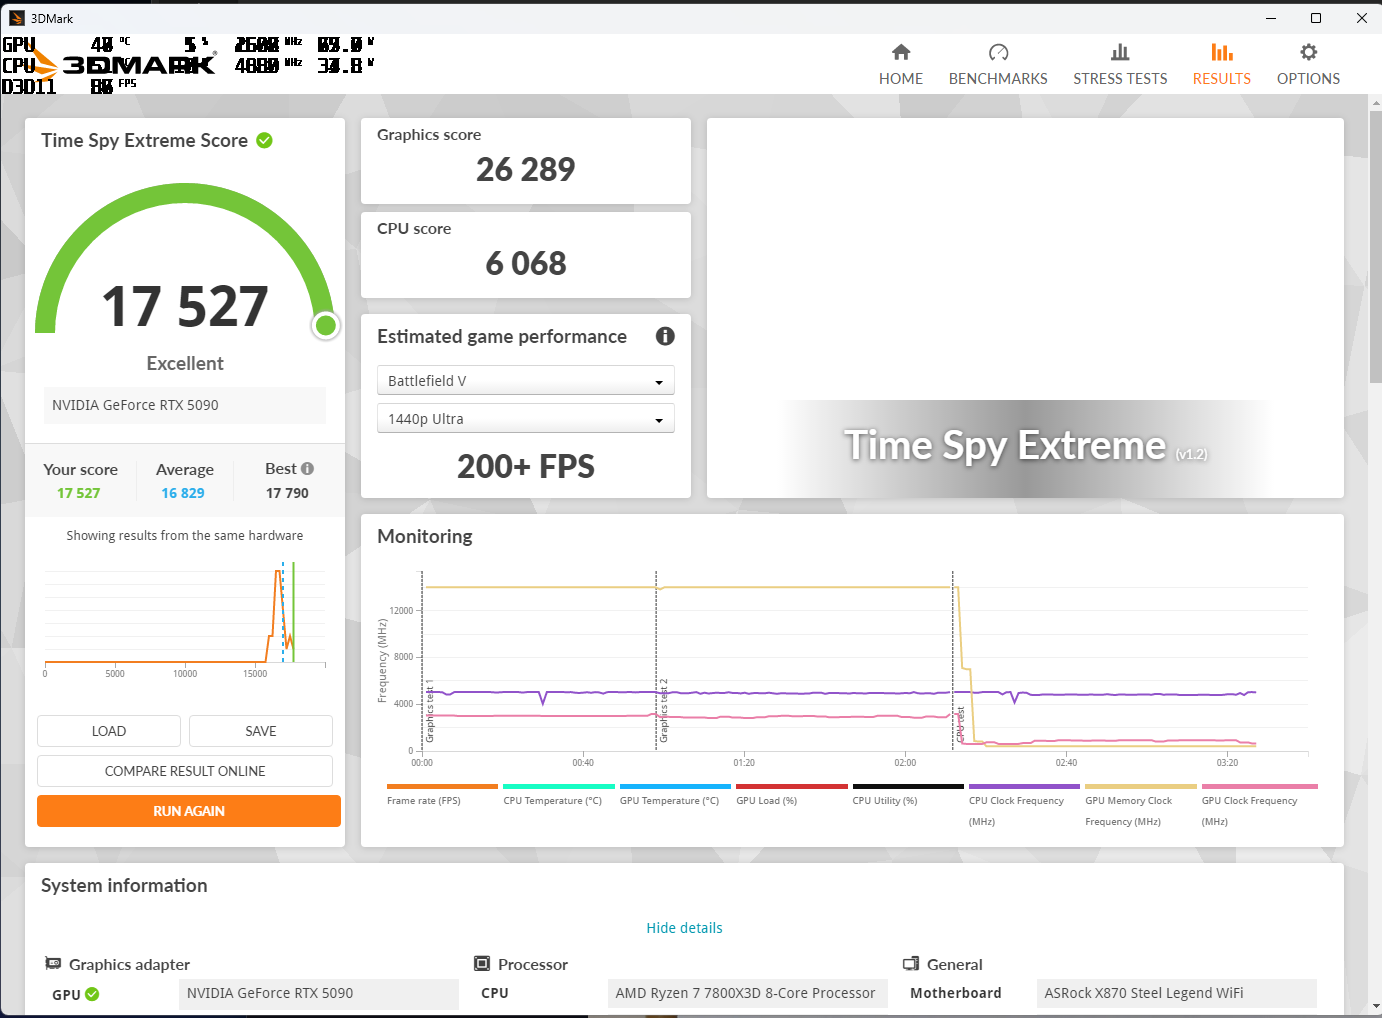This screenshot has height=1018, width=1382.
Task: Click the Options gear icon
Action: tap(1308, 53)
